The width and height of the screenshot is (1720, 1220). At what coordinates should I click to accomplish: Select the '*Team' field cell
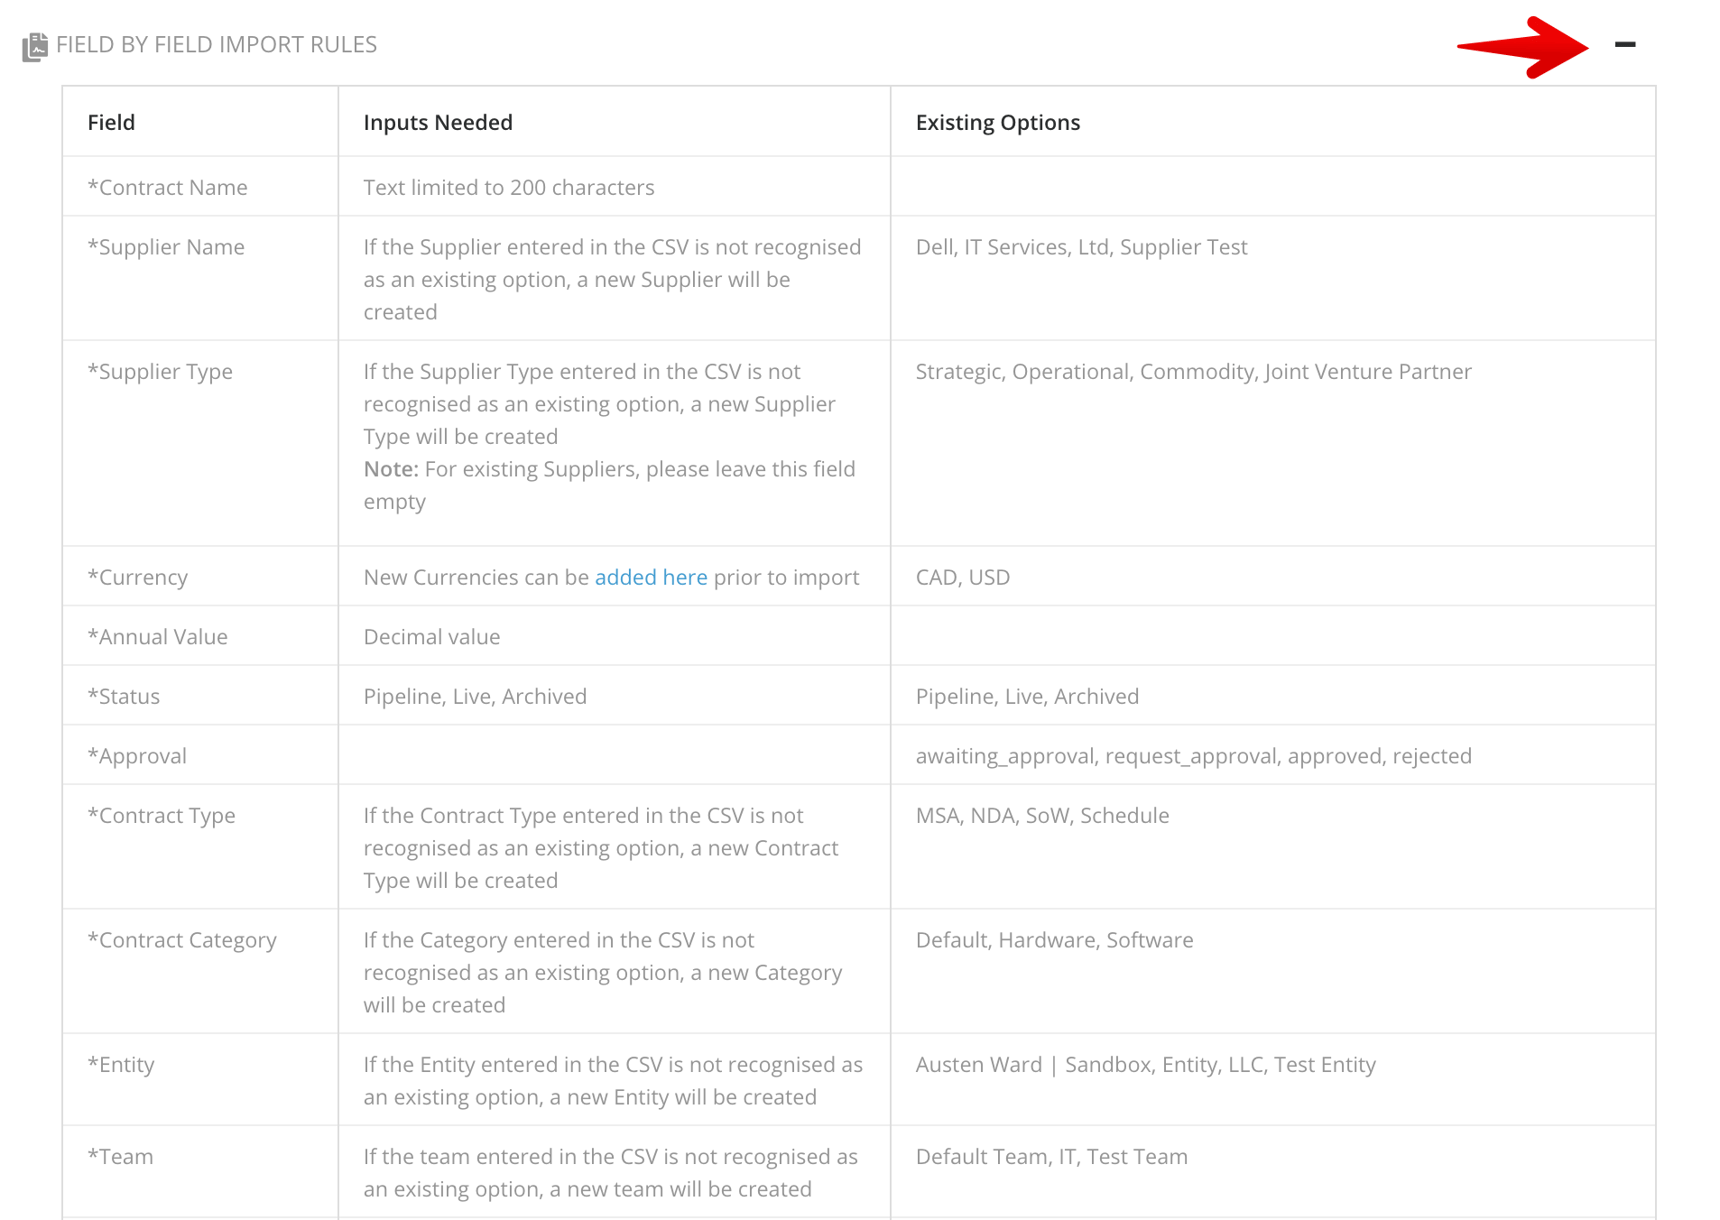click(x=121, y=1157)
